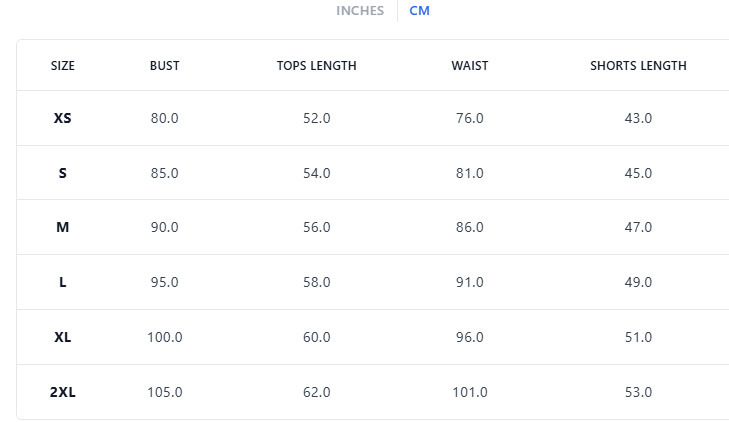The width and height of the screenshot is (729, 422).
Task: Click the XL size row label
Action: 63,337
